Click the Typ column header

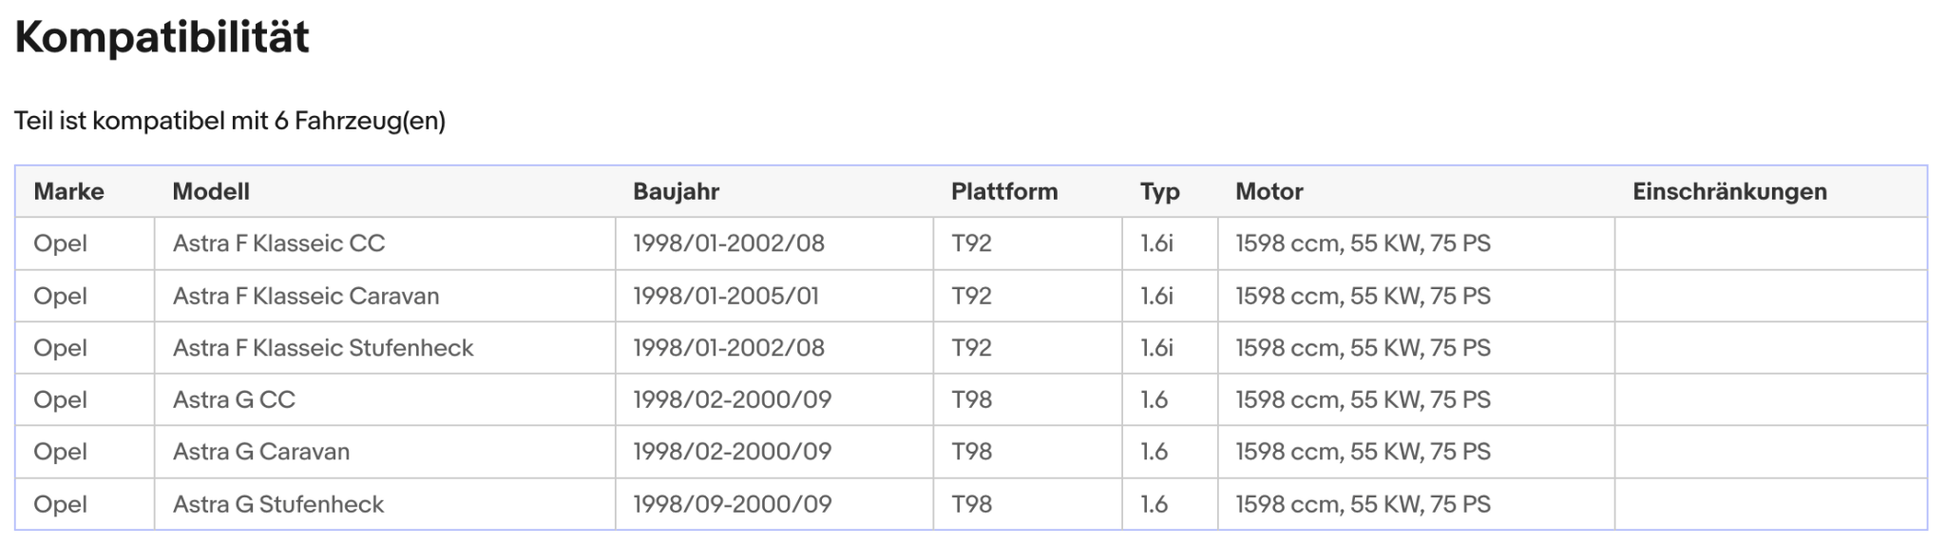pos(1160,192)
